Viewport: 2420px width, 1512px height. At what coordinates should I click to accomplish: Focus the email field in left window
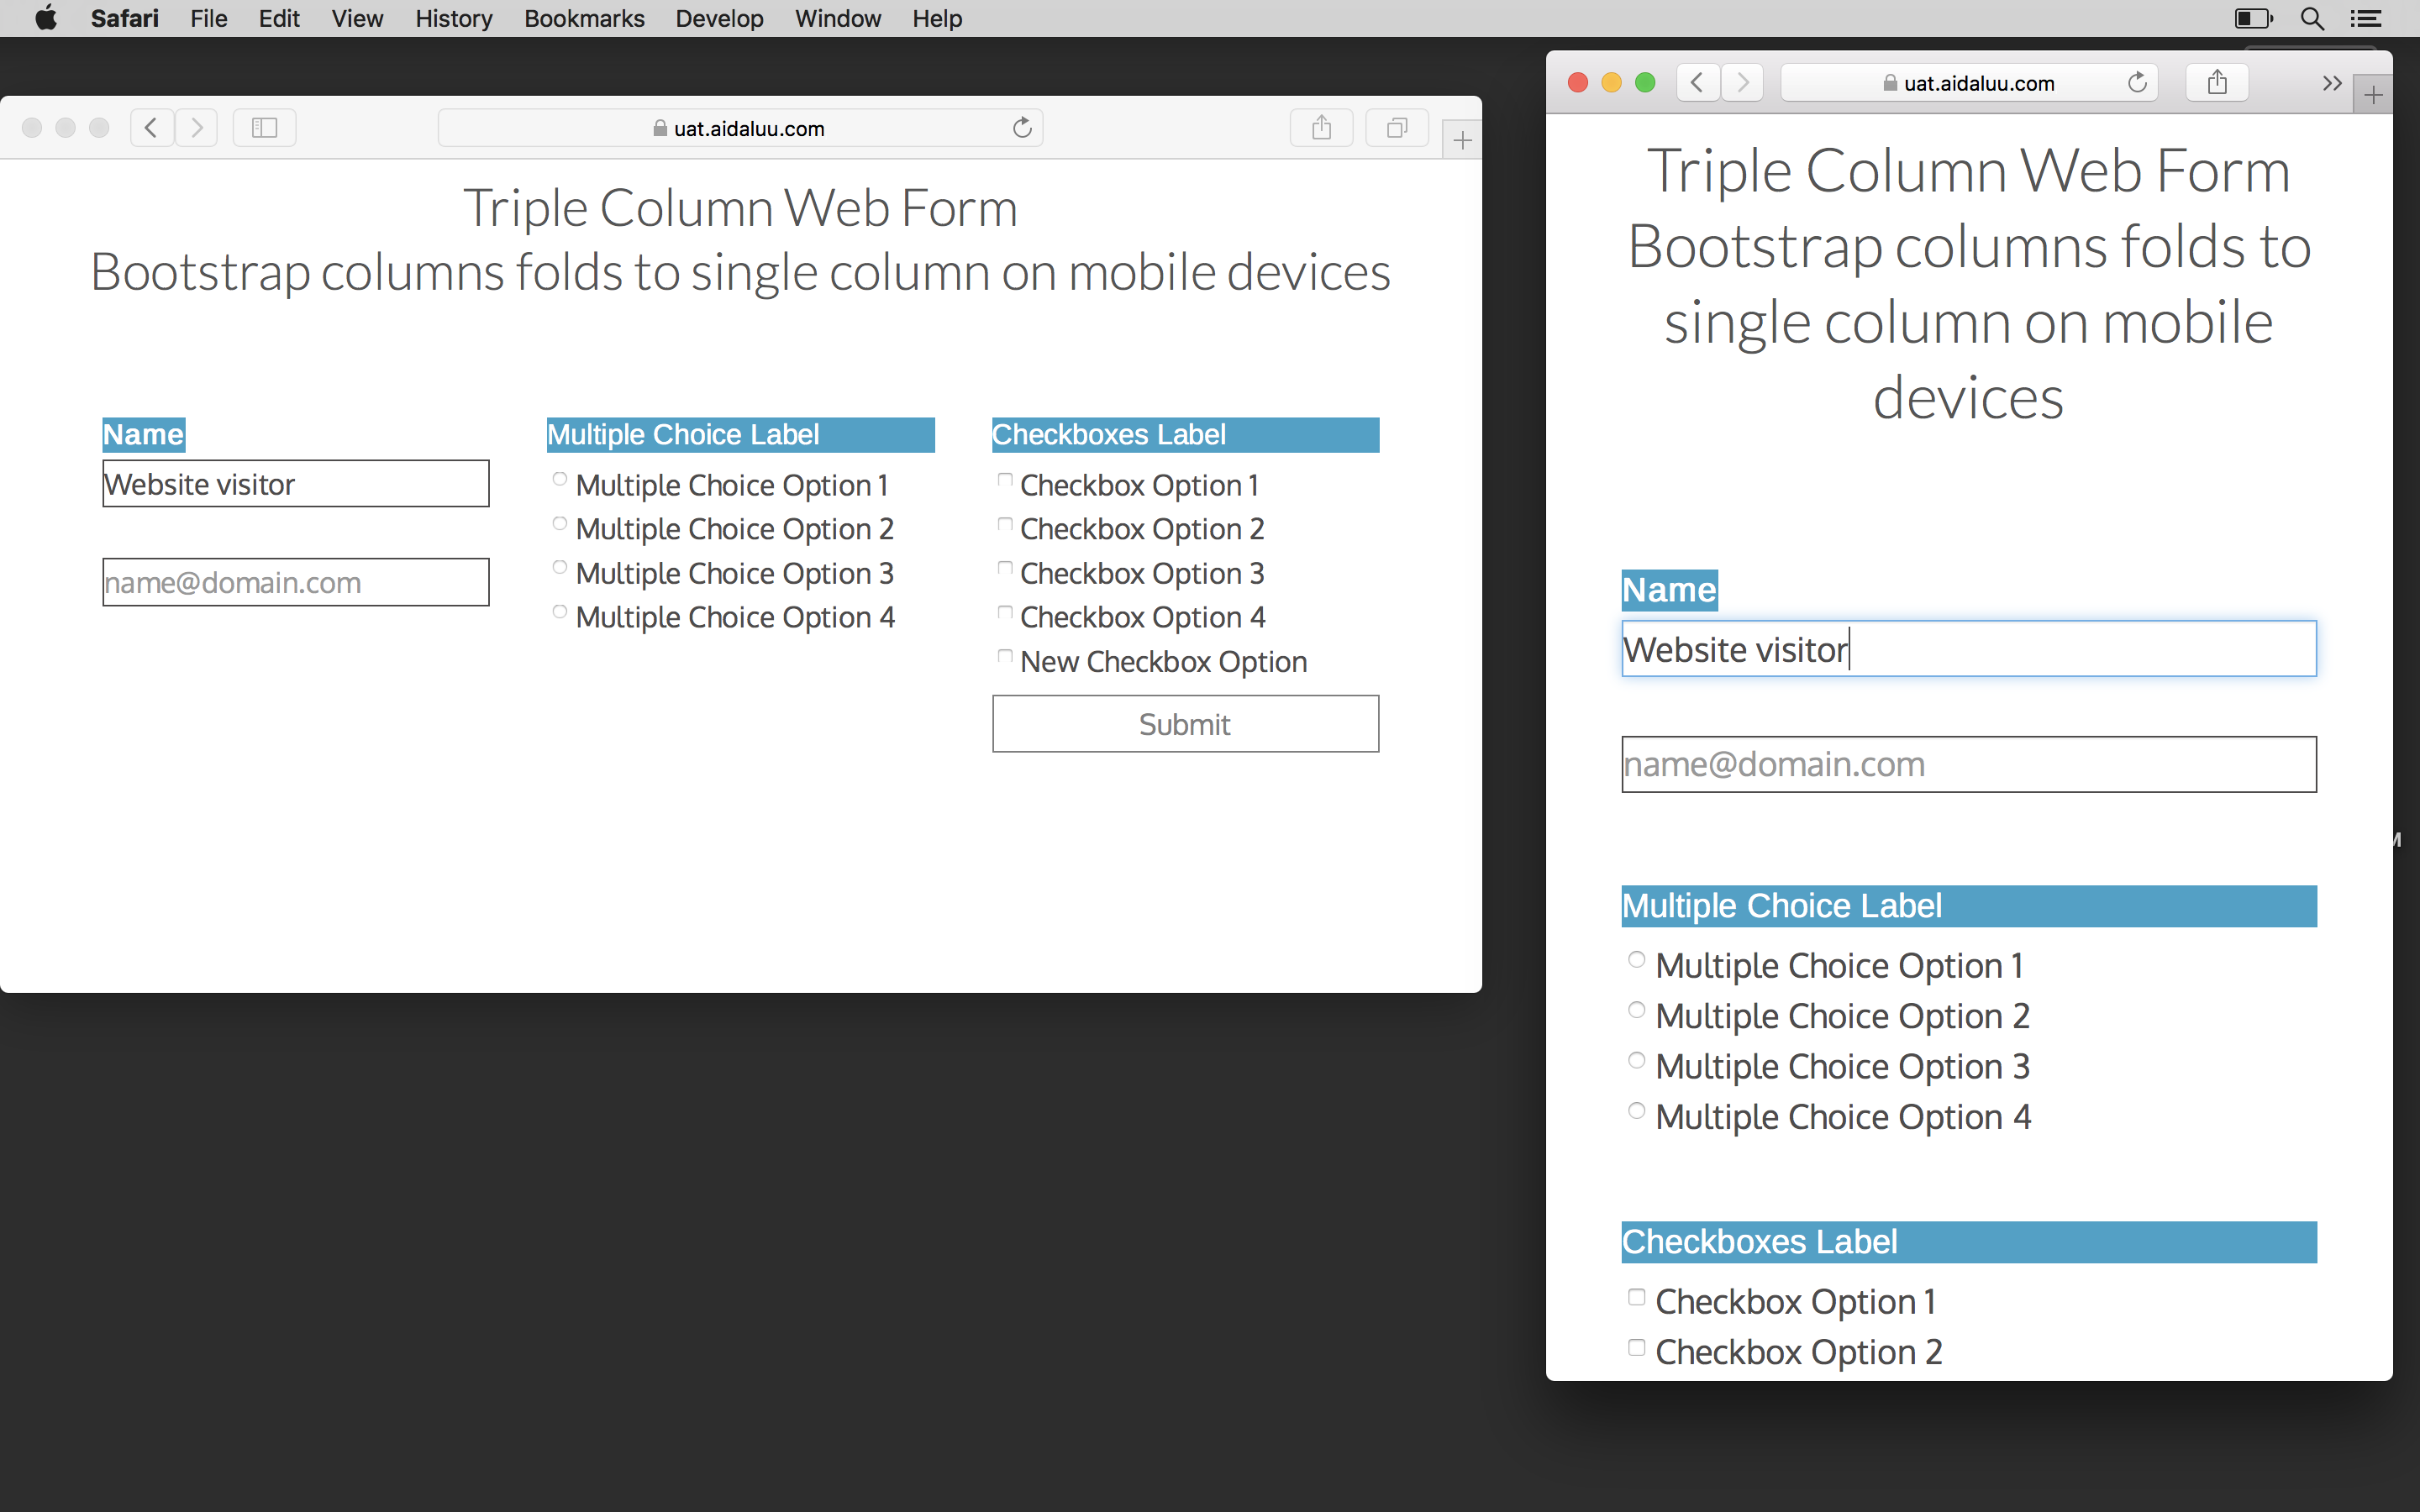pyautogui.click(x=296, y=582)
